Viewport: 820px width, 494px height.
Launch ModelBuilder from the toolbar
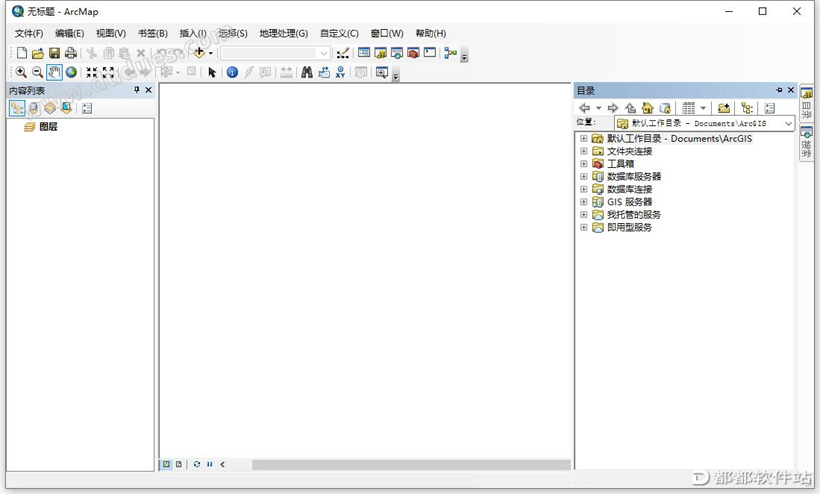(x=450, y=53)
